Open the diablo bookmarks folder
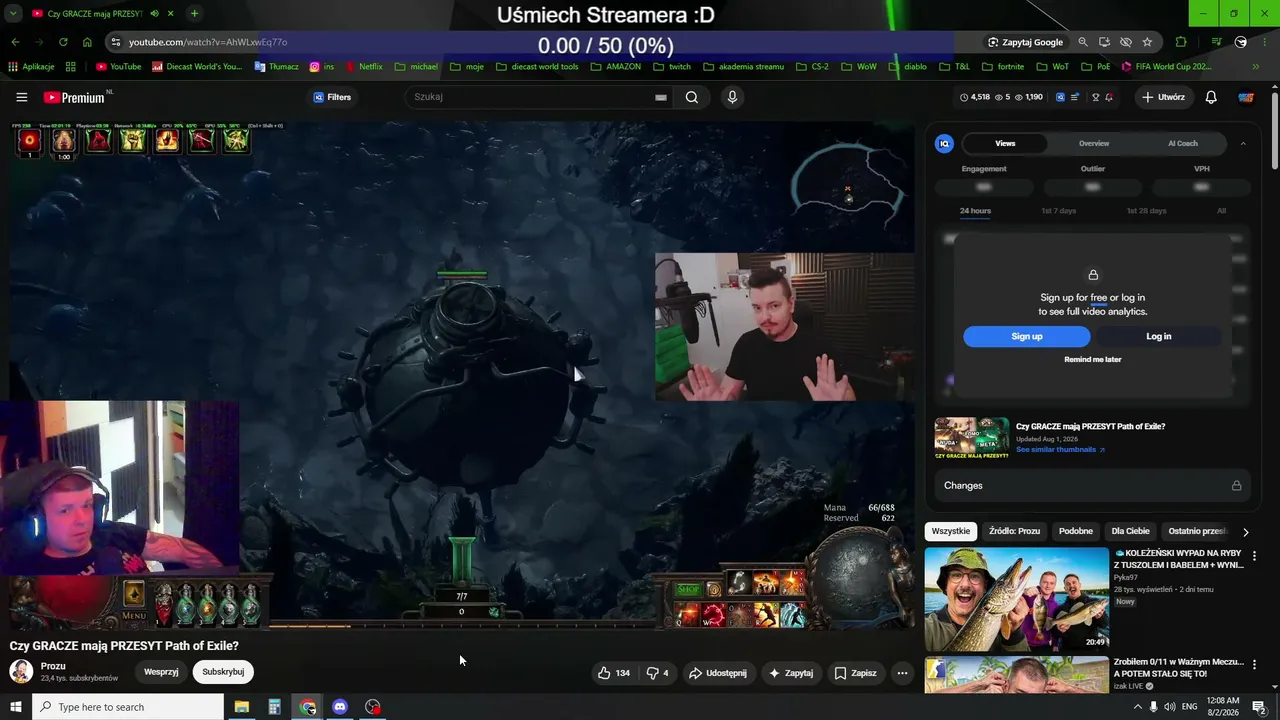This screenshot has width=1280, height=720. pos(907,67)
